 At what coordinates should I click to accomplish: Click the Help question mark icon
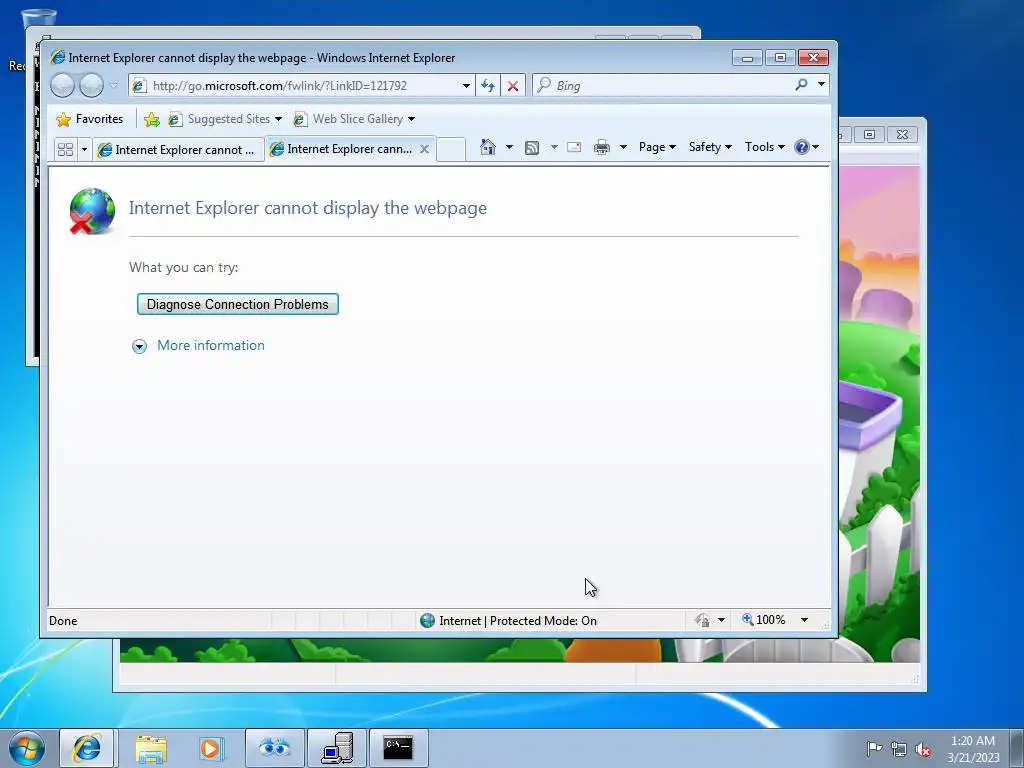(x=802, y=147)
